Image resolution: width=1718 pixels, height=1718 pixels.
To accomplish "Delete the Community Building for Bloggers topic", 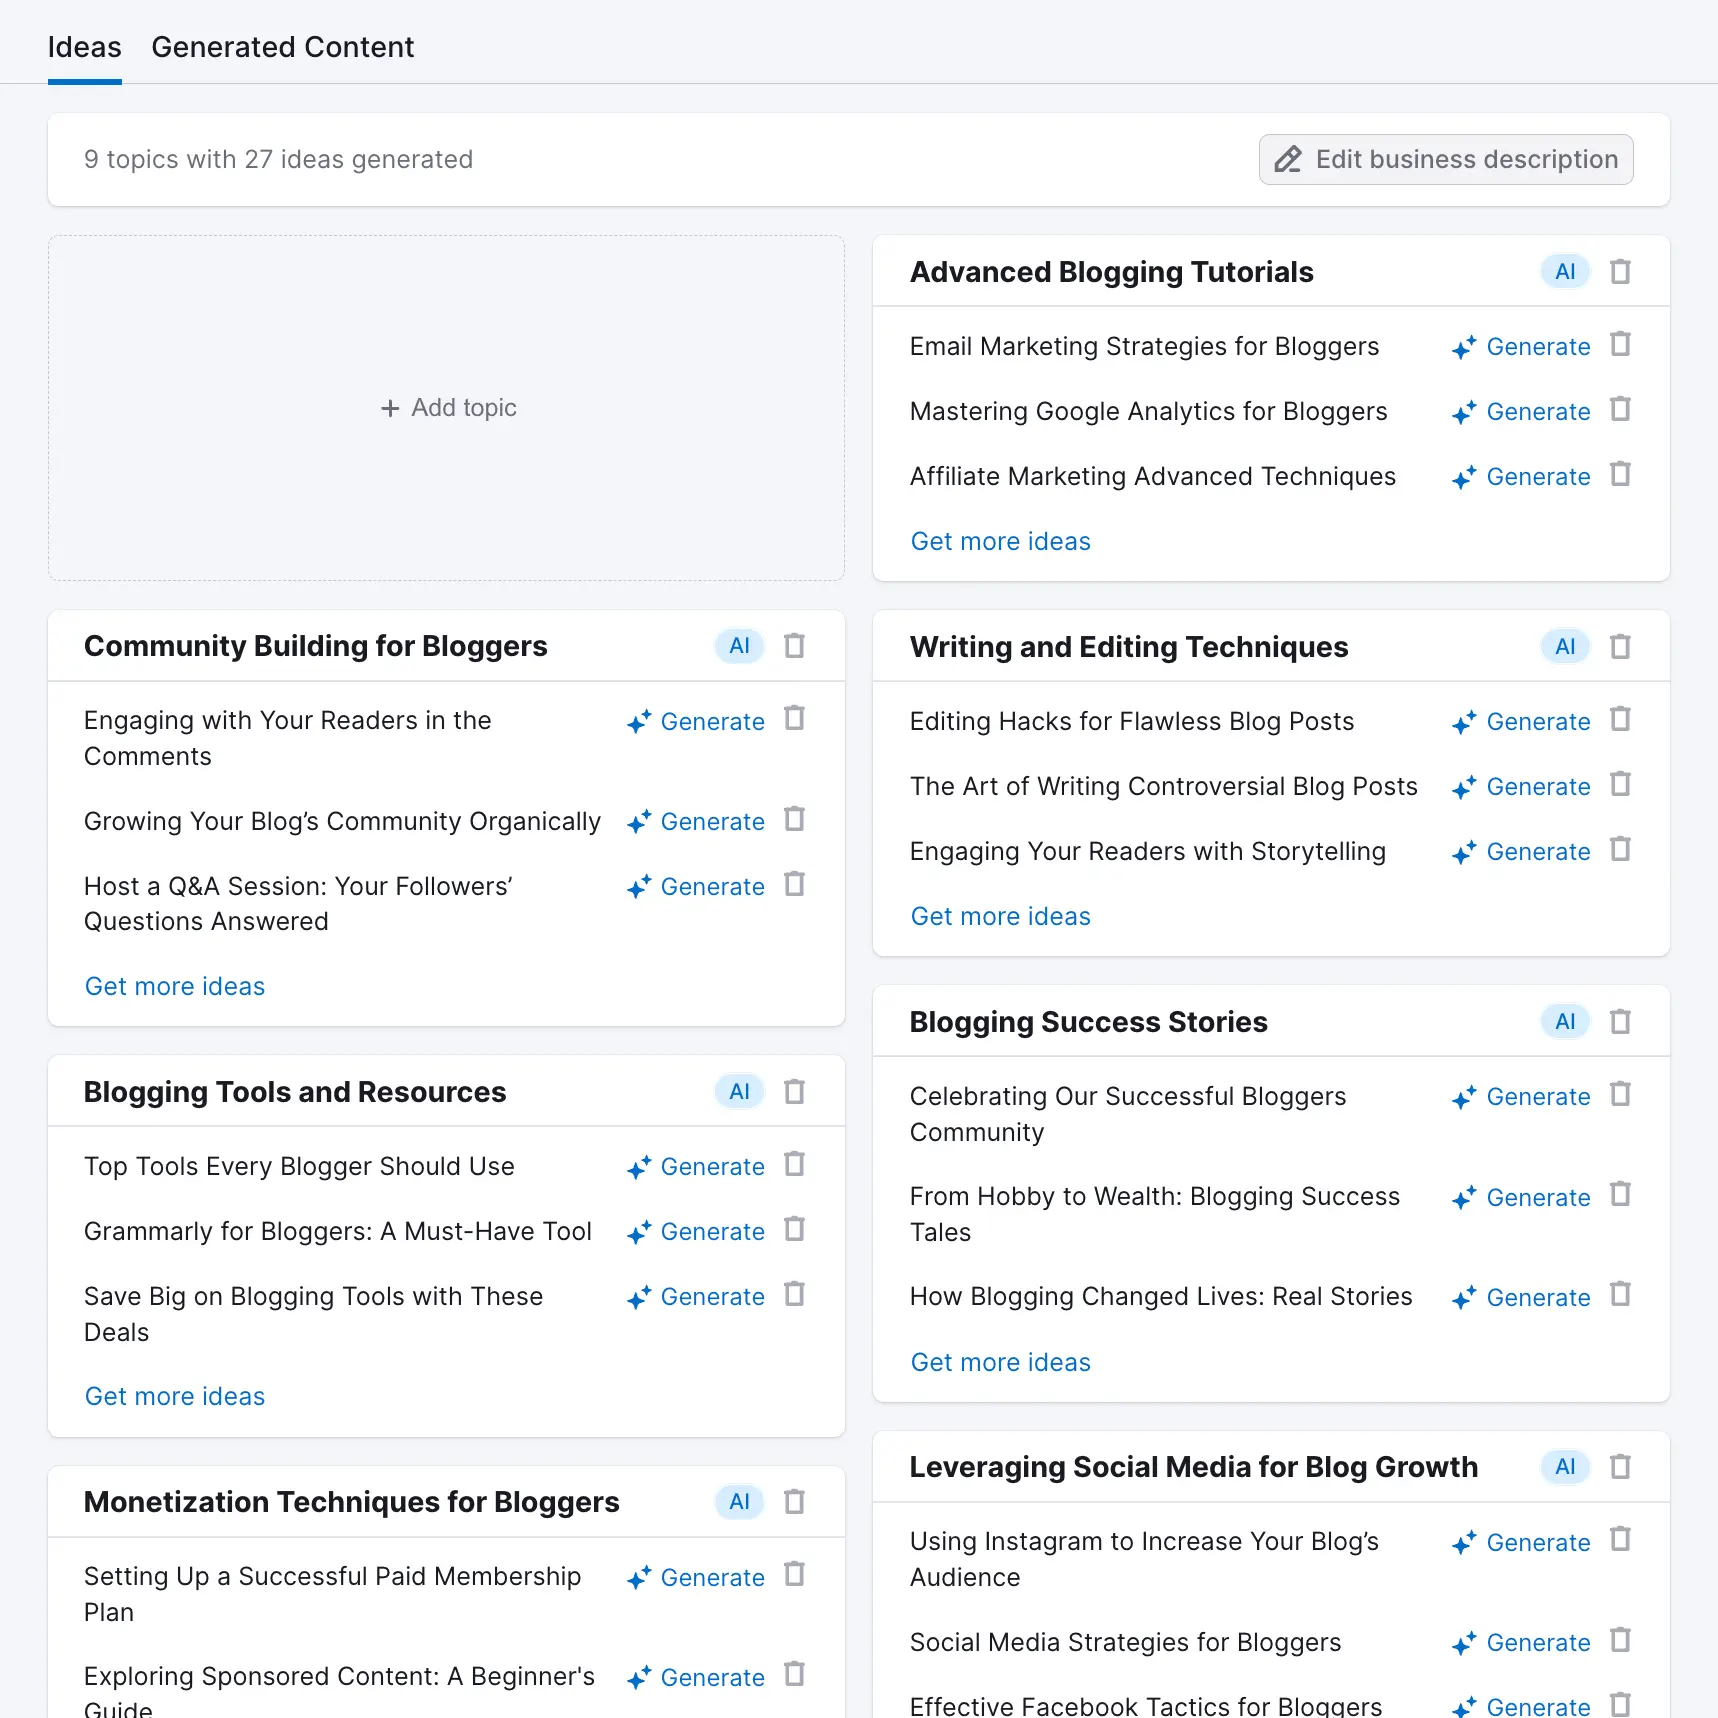I will [x=794, y=645].
